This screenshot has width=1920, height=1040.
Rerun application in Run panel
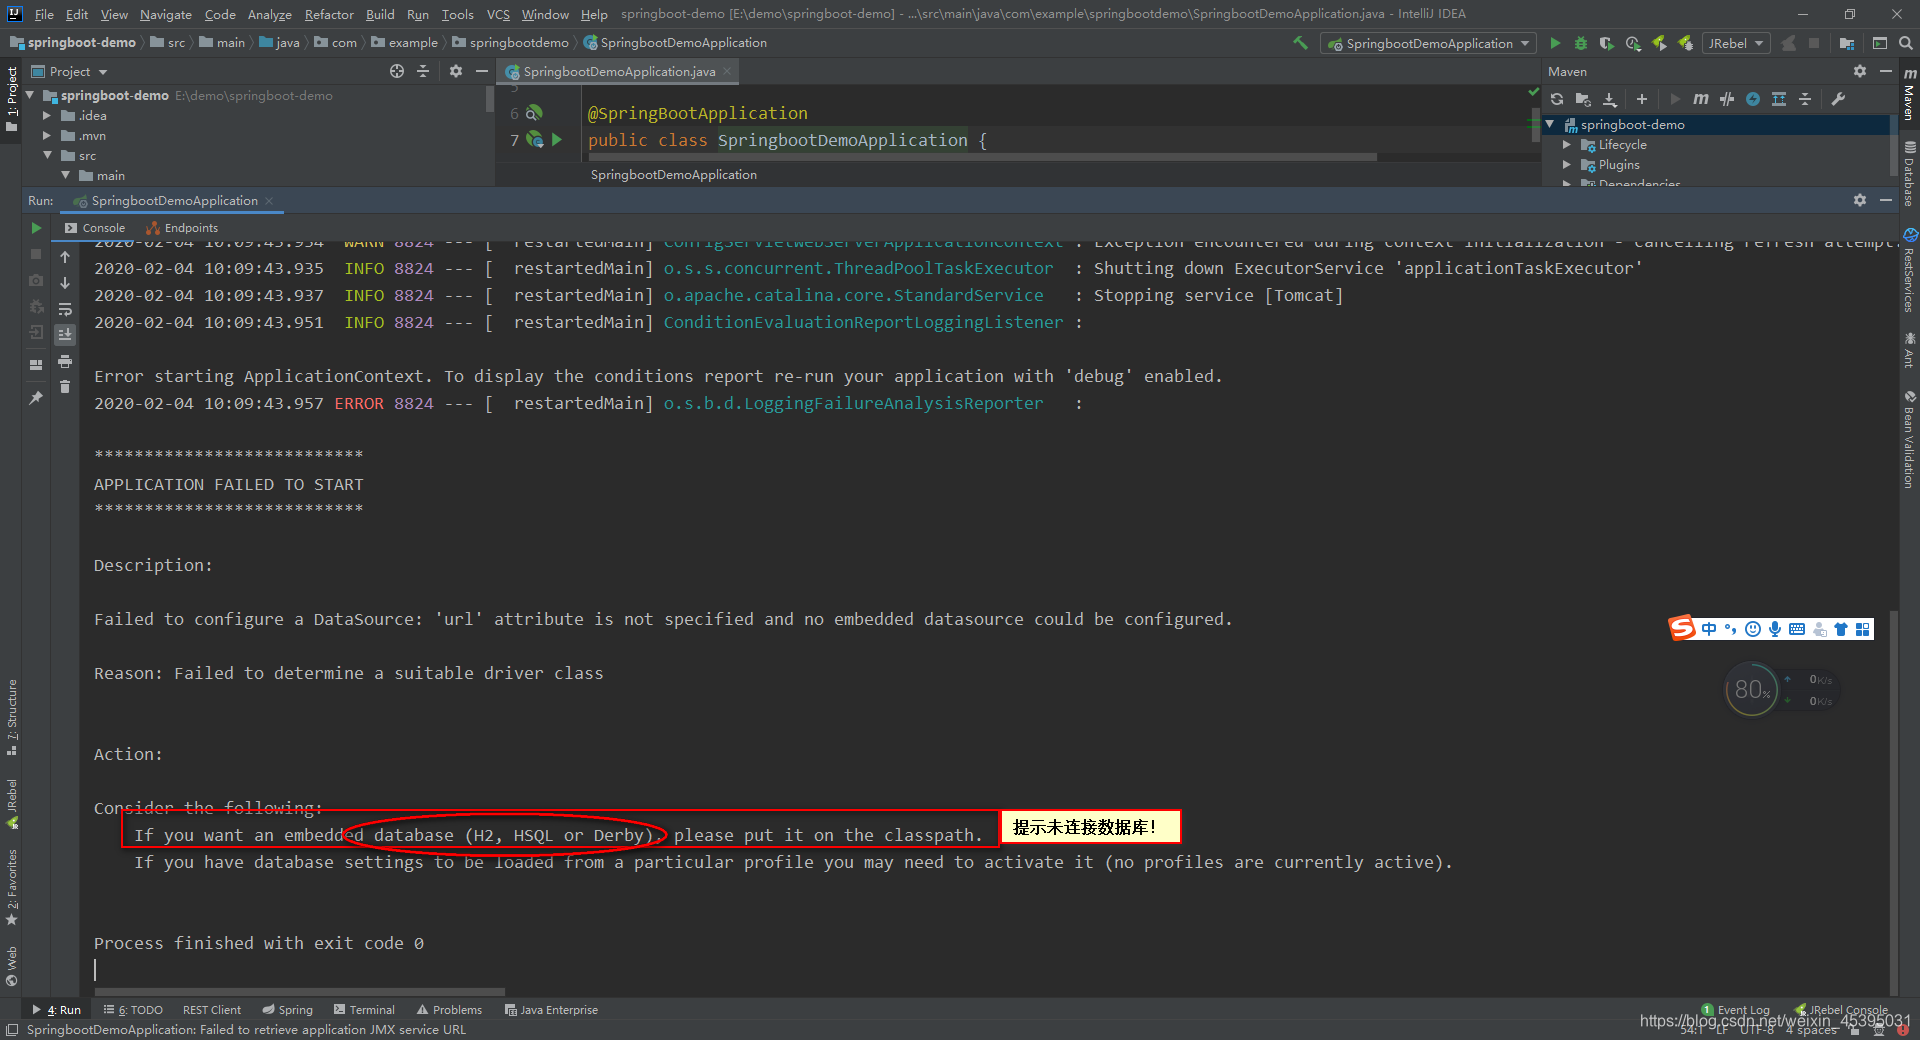click(36, 228)
